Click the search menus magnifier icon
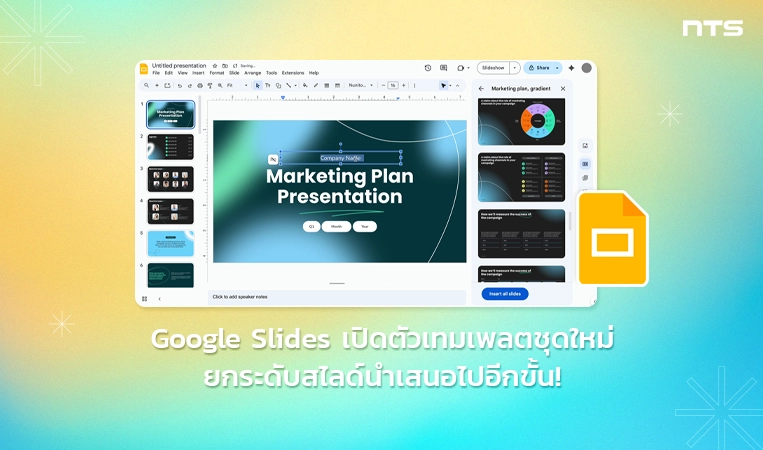Screen dimensions: 763x450 (146, 86)
